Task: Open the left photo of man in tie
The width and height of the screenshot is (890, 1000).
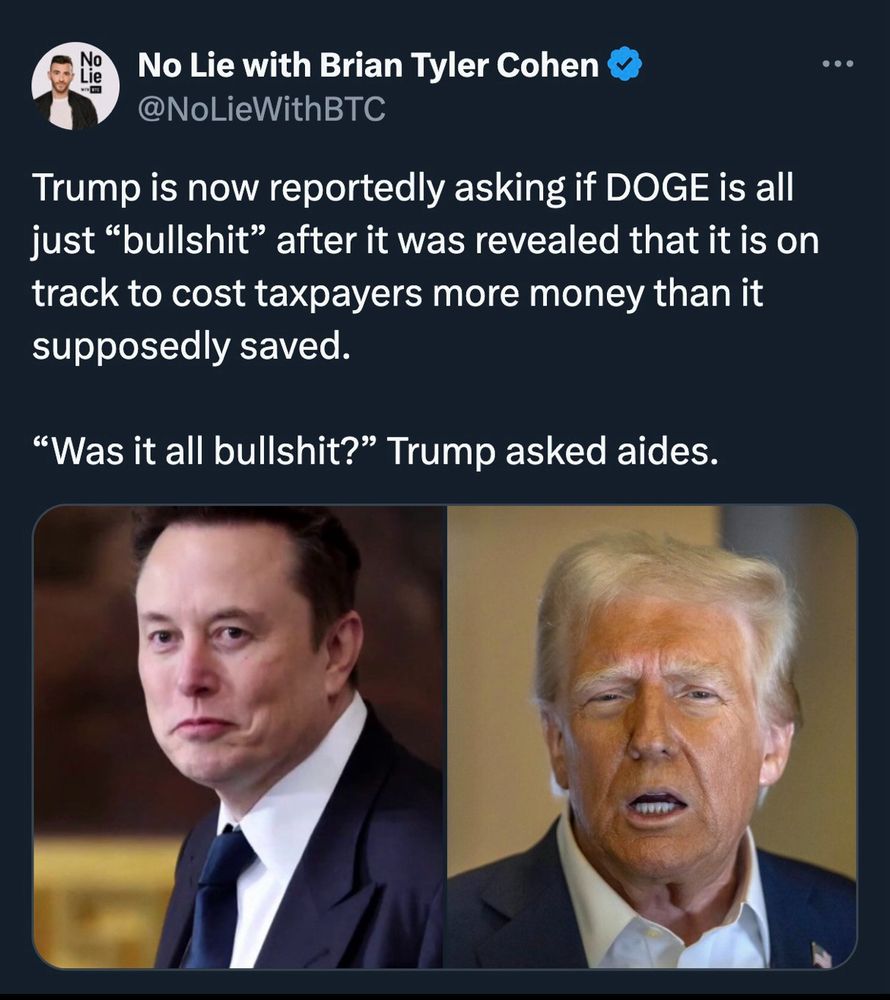Action: (238, 737)
